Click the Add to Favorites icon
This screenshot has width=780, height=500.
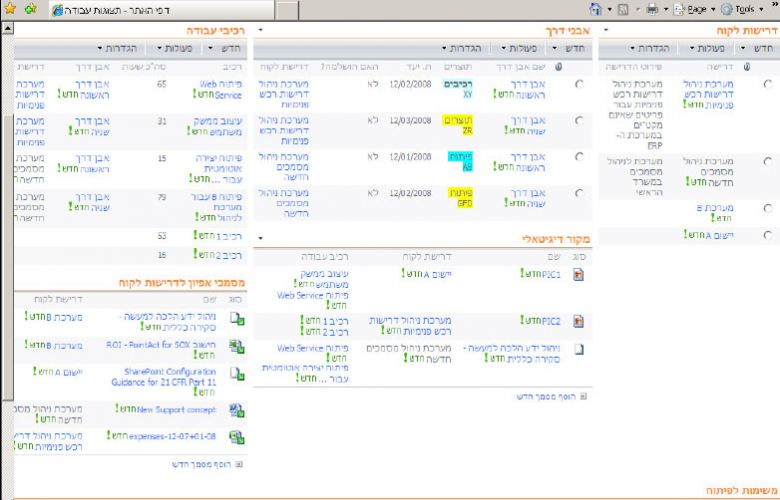[x=31, y=8]
